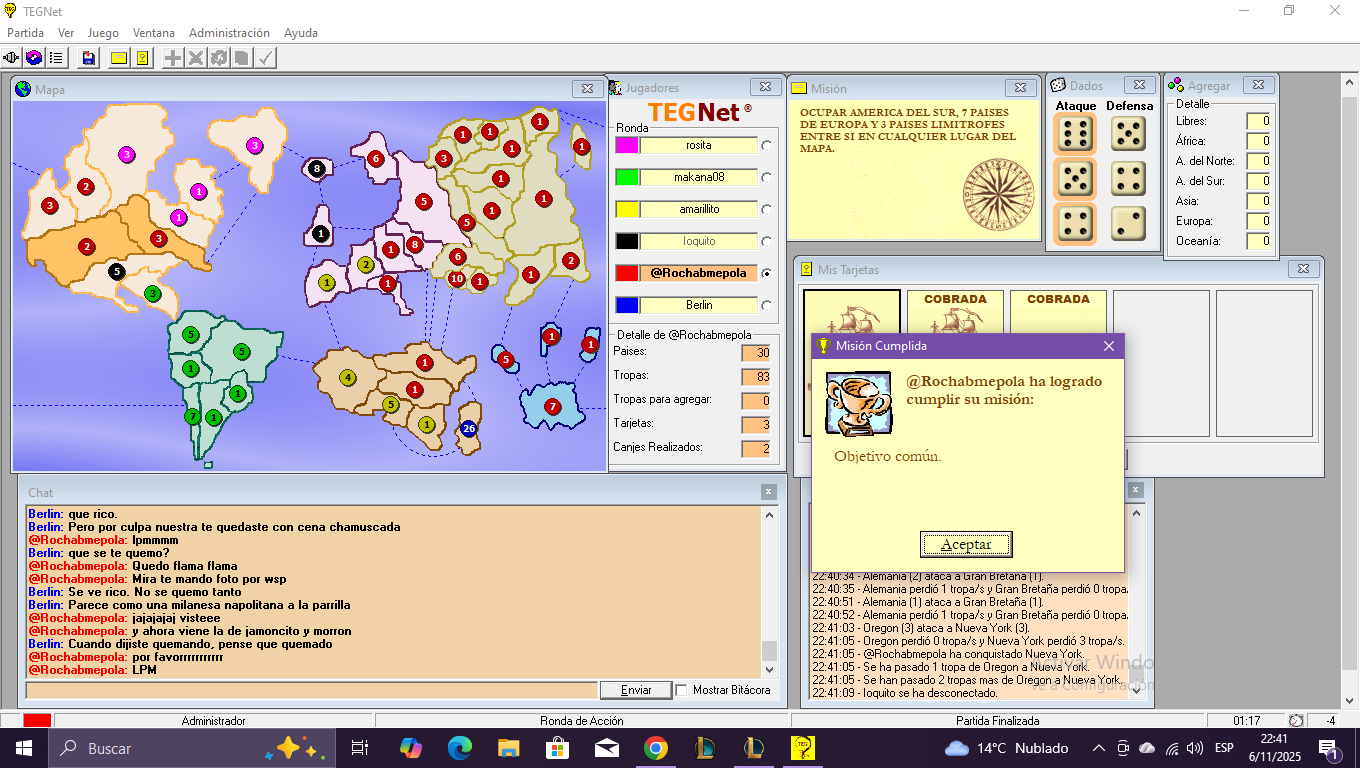Click the chat scrollbar down arrow

pyautogui.click(x=769, y=670)
